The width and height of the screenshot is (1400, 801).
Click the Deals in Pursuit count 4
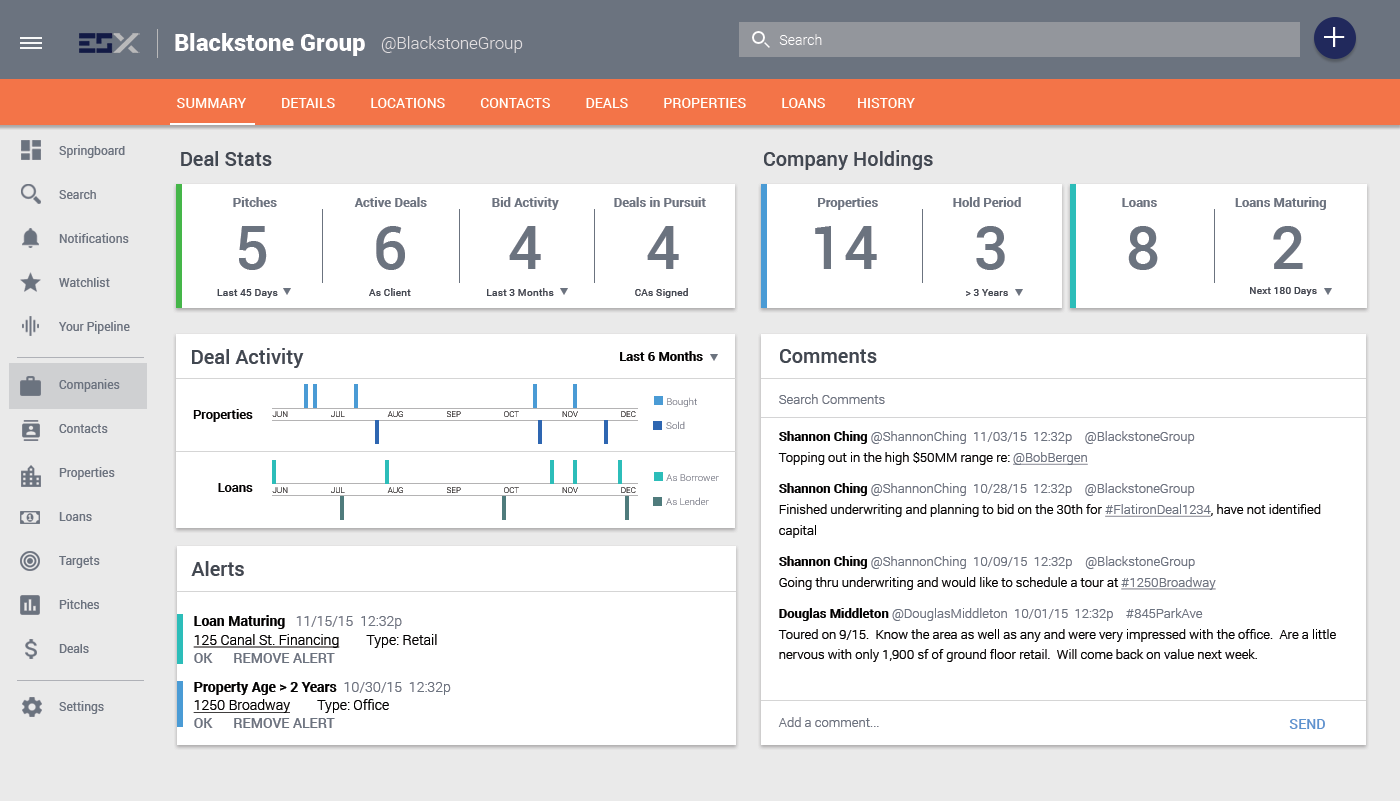pos(663,249)
